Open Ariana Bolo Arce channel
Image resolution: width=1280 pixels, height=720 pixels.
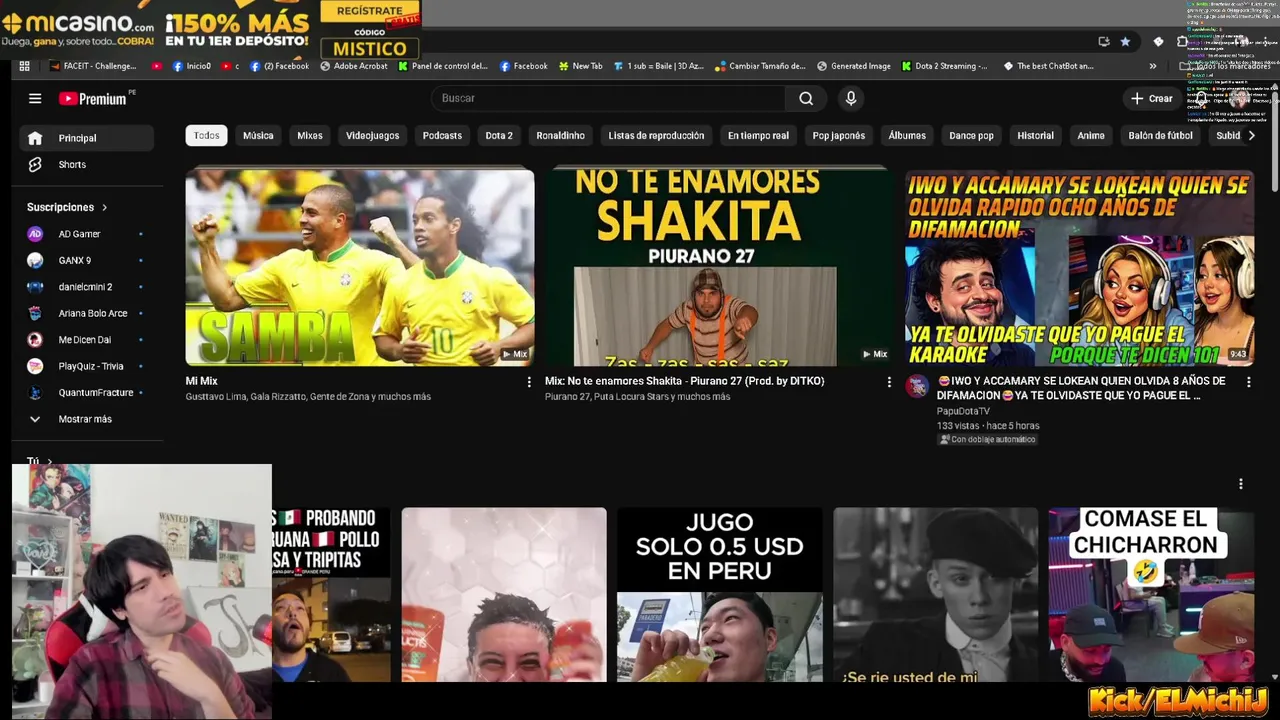(87, 313)
